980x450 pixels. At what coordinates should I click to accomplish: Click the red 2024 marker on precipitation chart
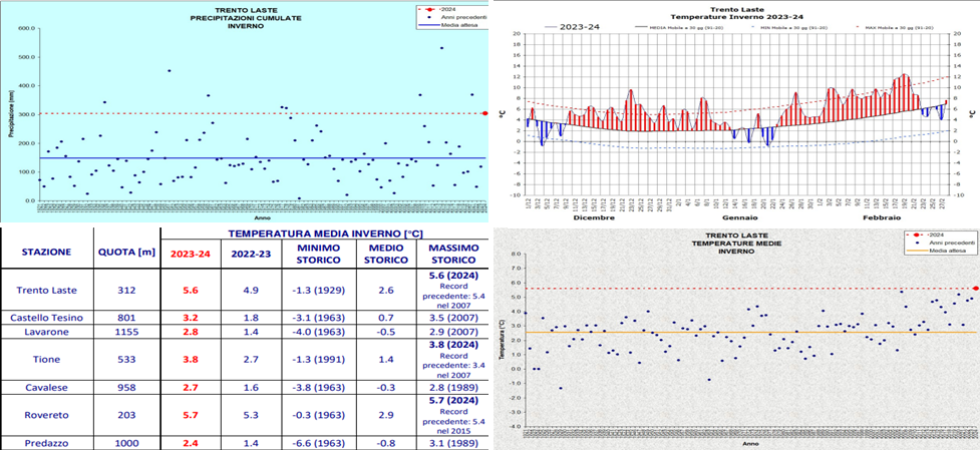pyautogui.click(x=485, y=113)
